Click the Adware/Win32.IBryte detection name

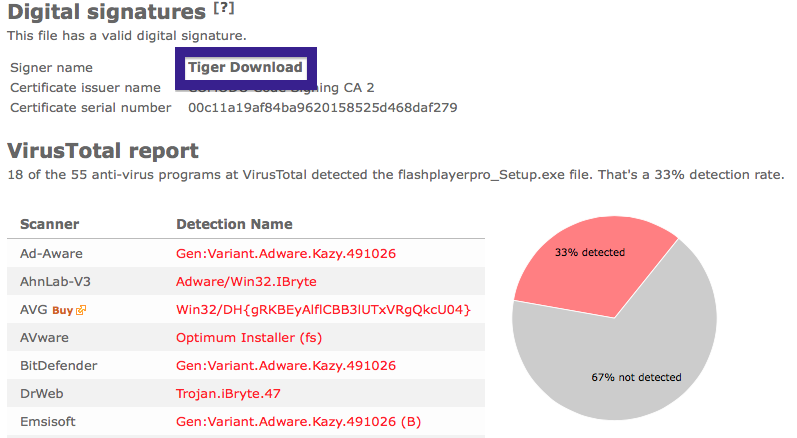coord(246,281)
